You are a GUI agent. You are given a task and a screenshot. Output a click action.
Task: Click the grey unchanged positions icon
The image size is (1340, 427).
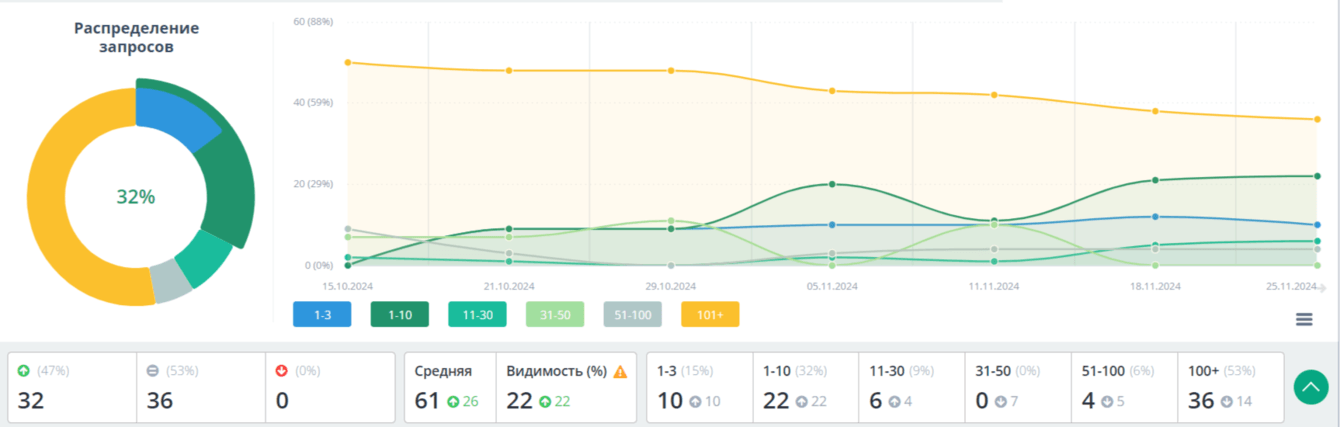click(x=153, y=371)
